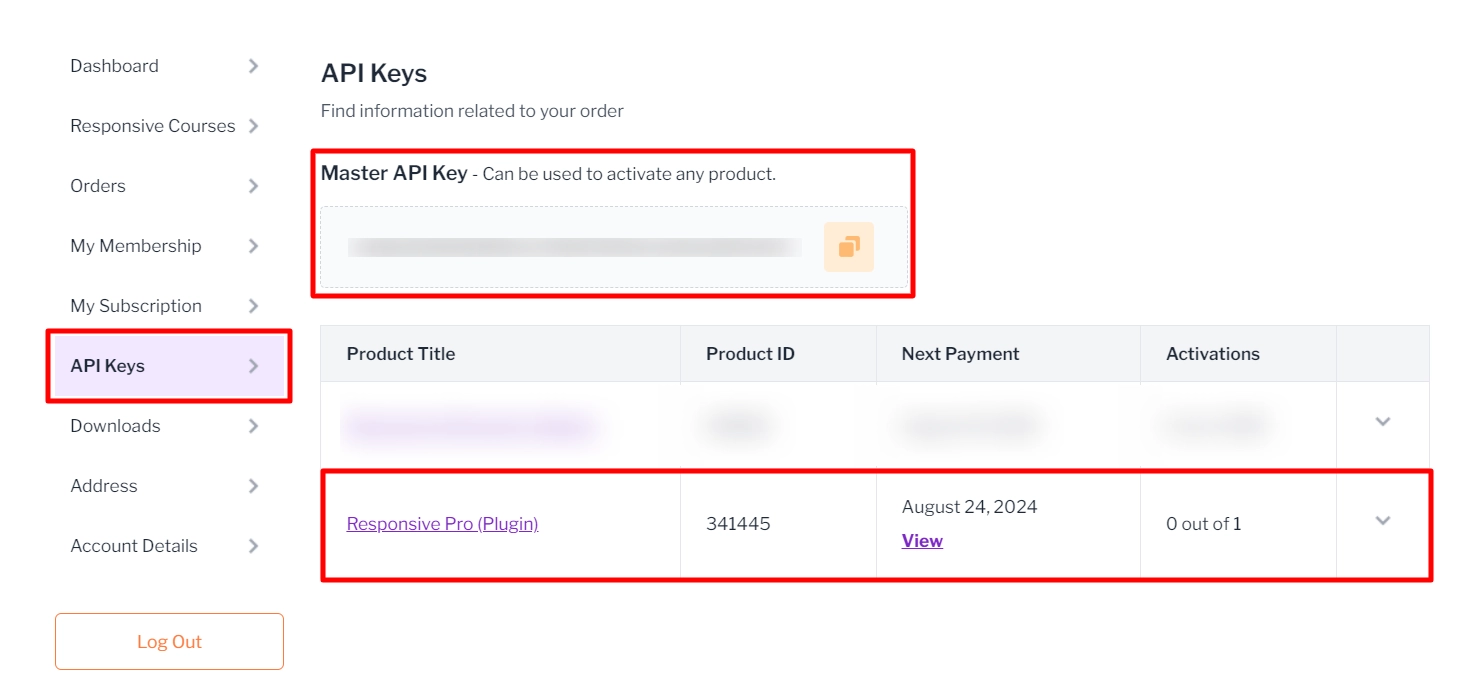Click the chevron beside My Subscription

pos(254,306)
